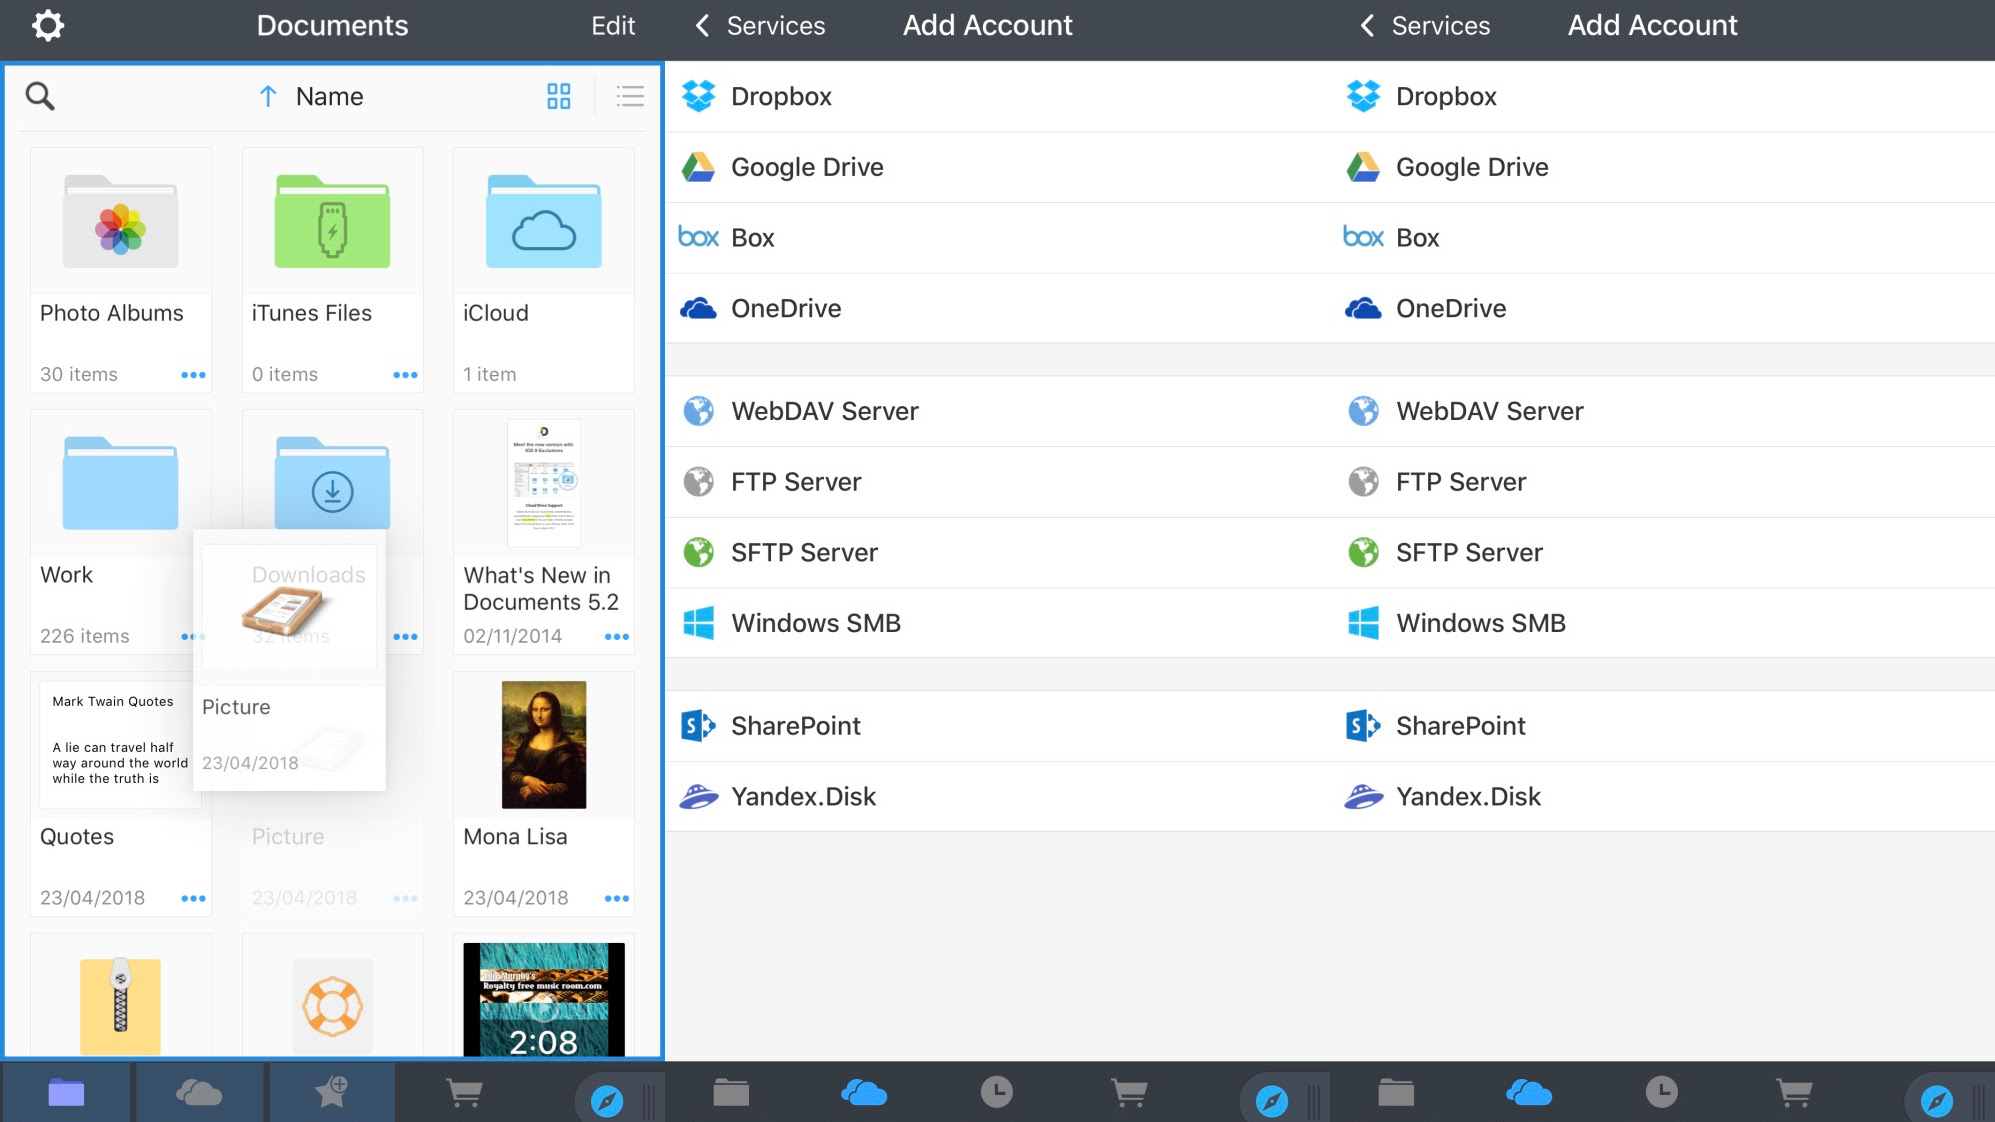The width and height of the screenshot is (1995, 1122).
Task: Add Box account in middle panel
Action: (997, 238)
